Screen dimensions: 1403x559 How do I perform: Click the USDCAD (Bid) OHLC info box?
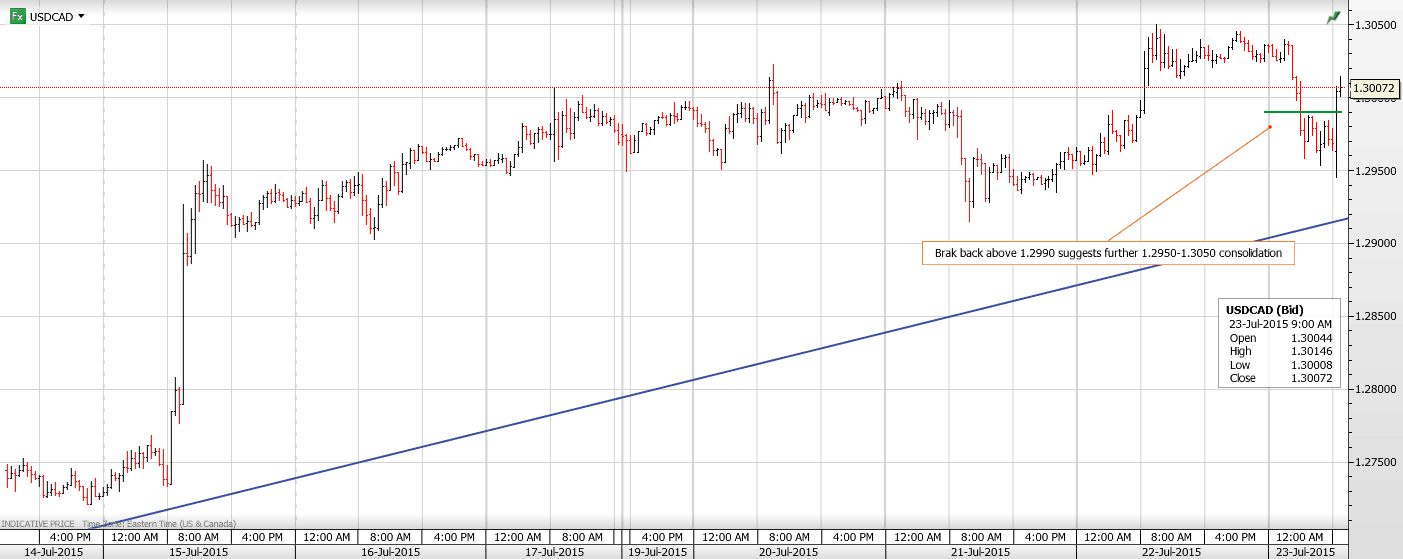(1279, 343)
